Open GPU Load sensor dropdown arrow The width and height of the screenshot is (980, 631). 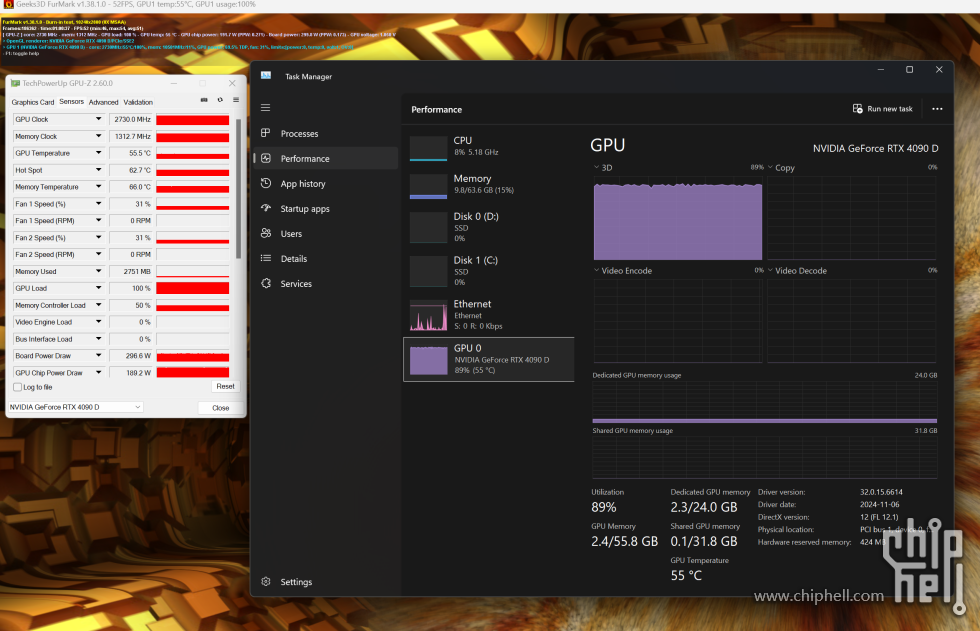pos(98,288)
